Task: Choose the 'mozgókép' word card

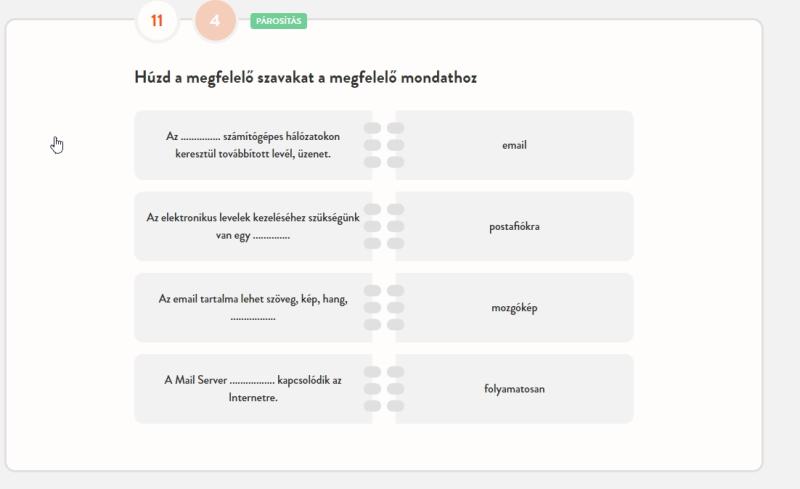Action: tap(514, 308)
